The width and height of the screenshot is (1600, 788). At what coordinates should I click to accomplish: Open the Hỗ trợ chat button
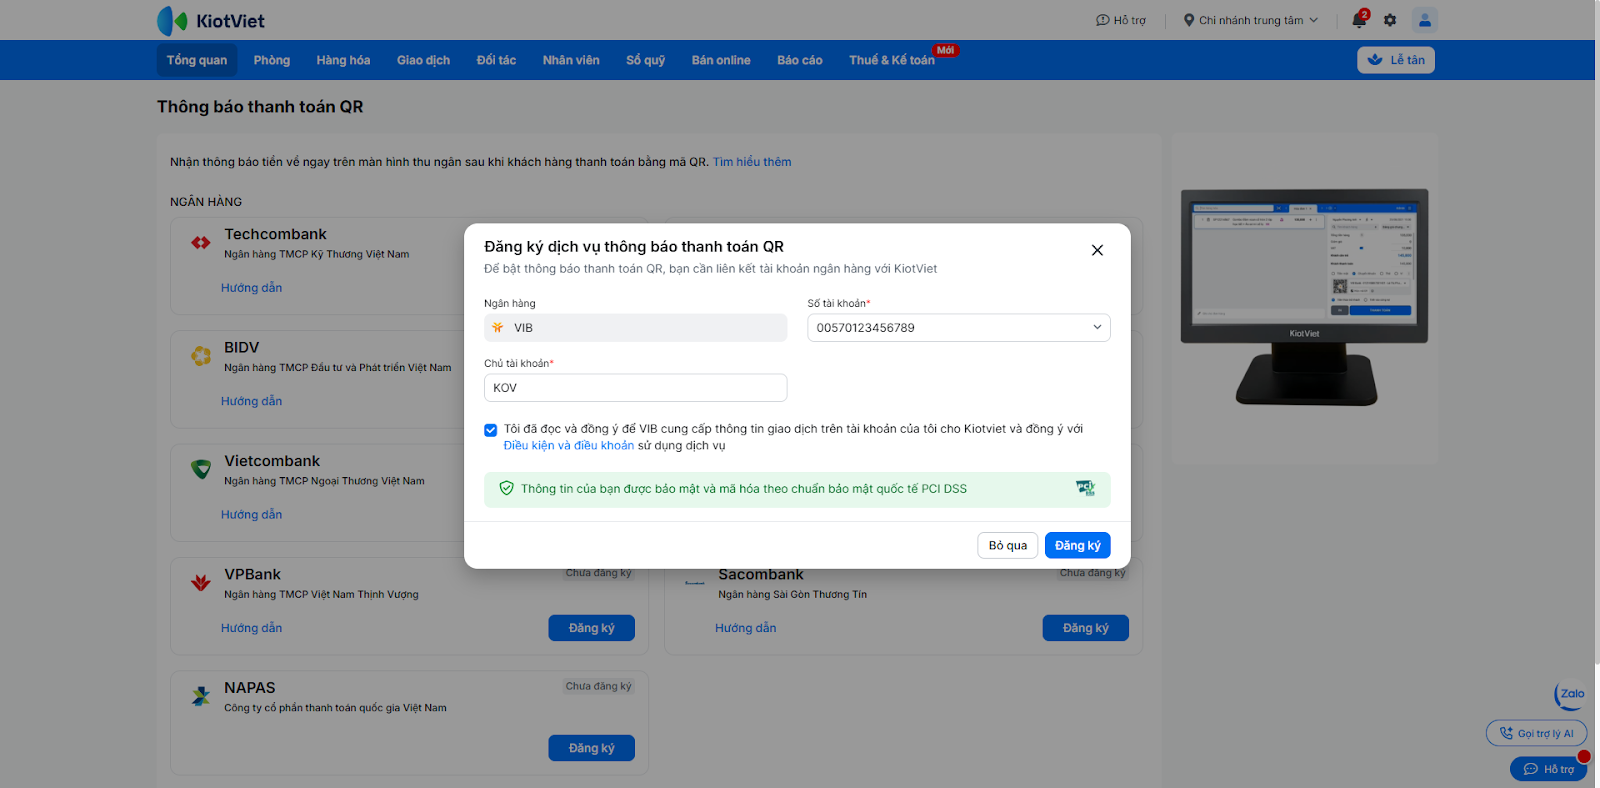[1548, 769]
